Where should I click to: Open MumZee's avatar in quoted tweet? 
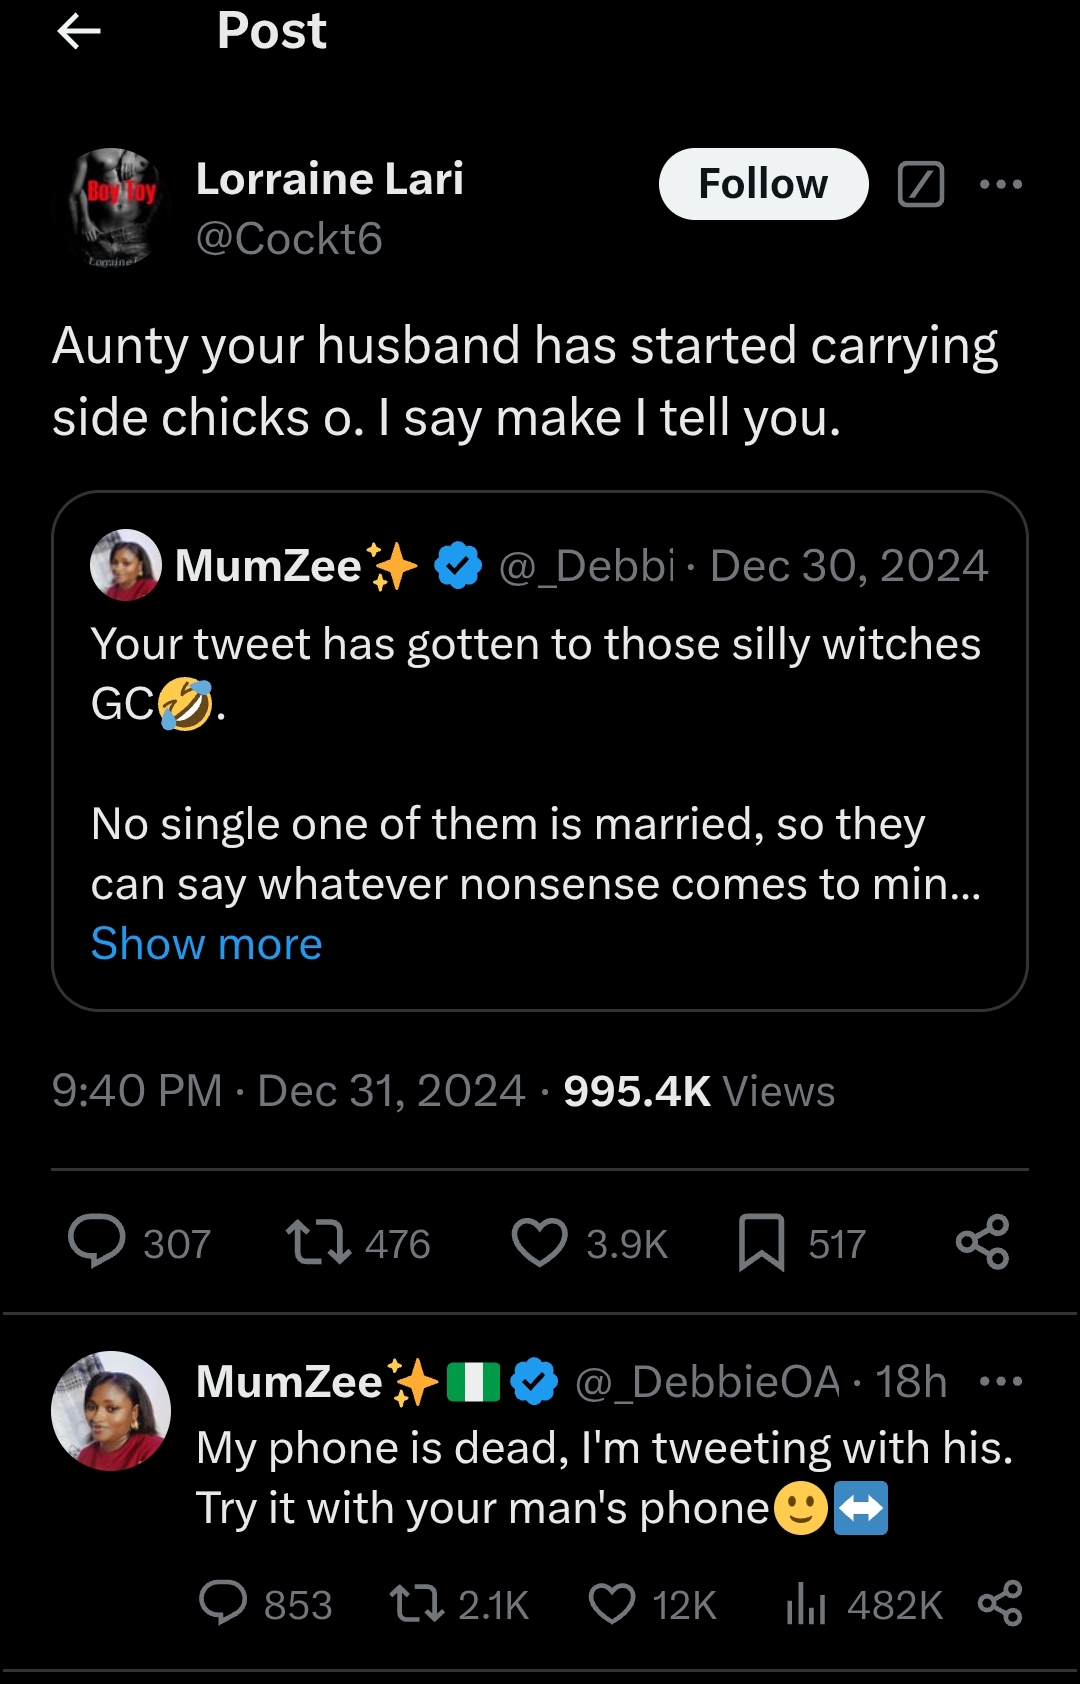pyautogui.click(x=126, y=565)
